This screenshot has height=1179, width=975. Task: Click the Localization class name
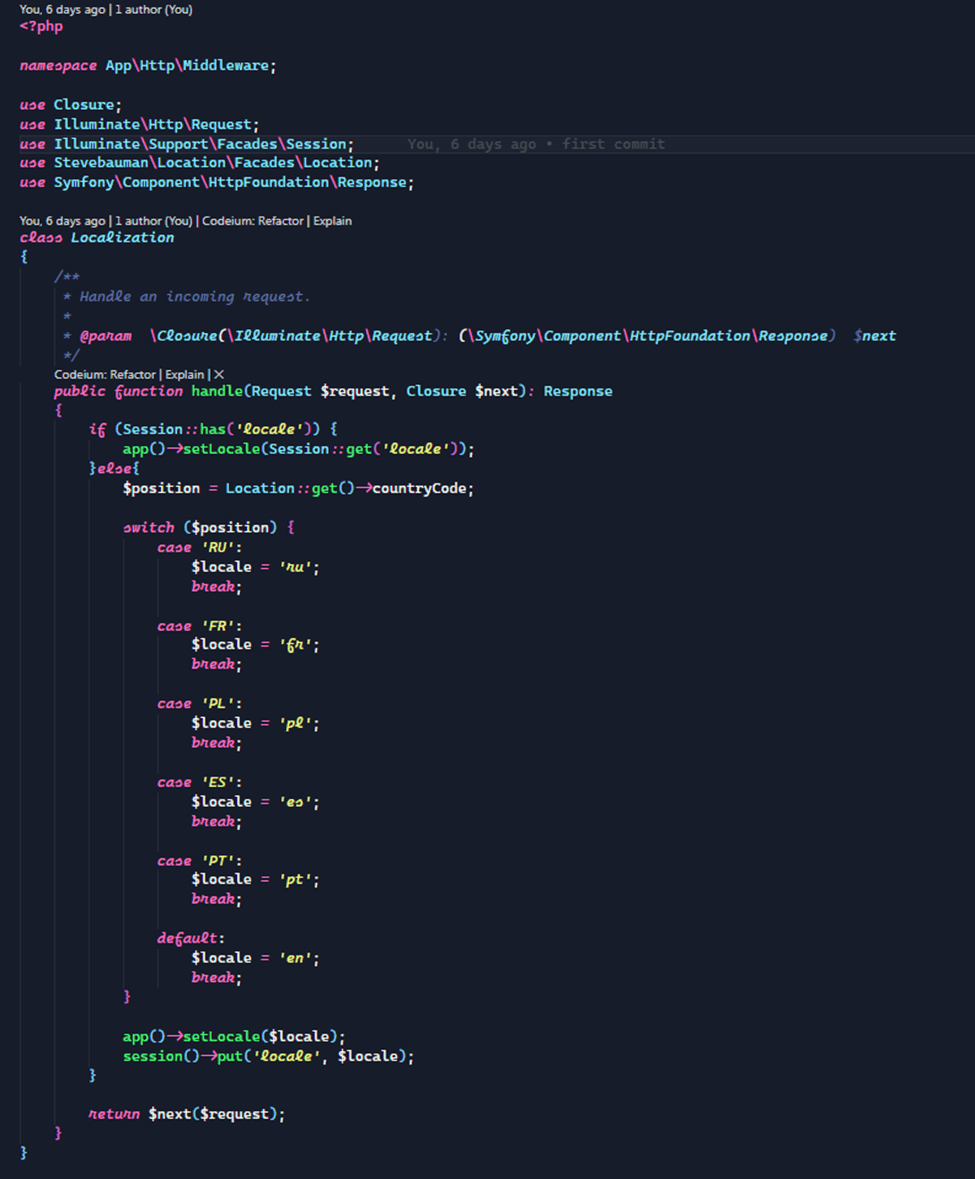(x=122, y=238)
